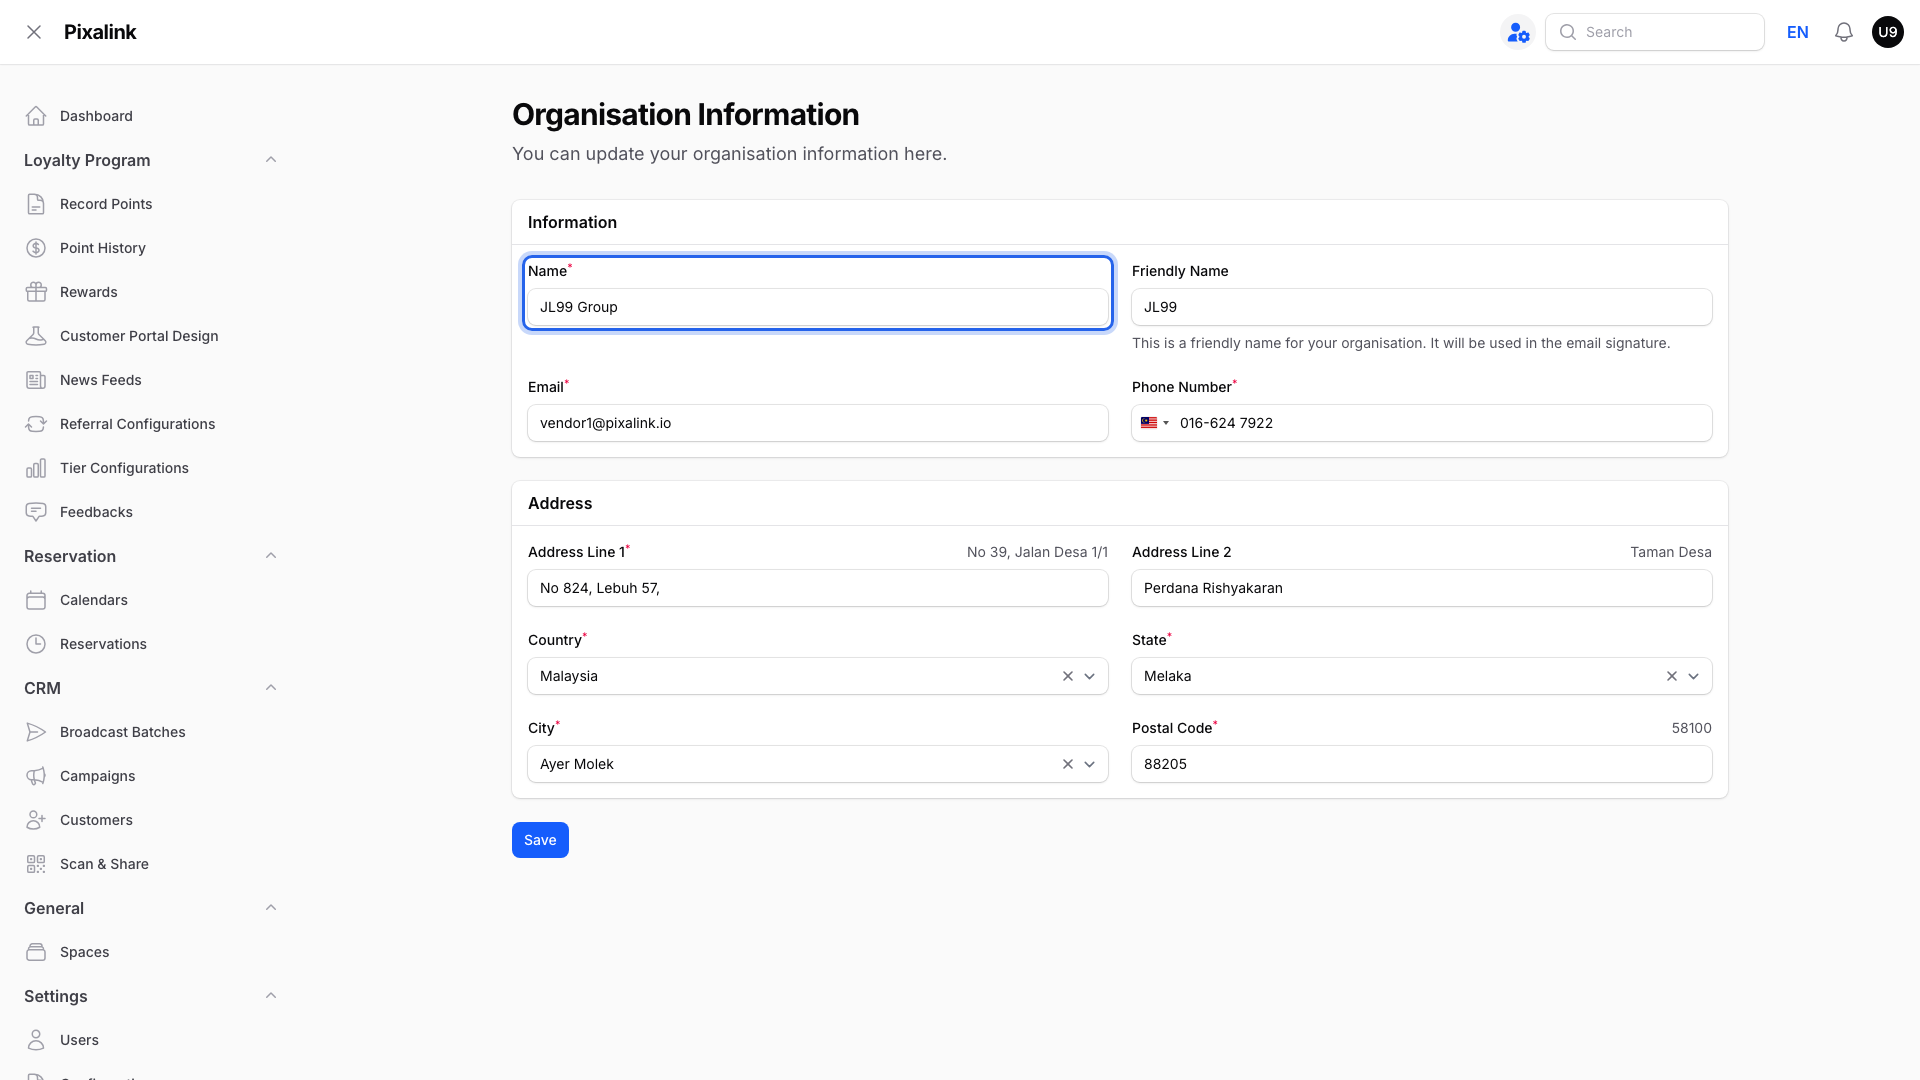Open the Rewards menu item
Image resolution: width=1920 pixels, height=1080 pixels.
click(x=89, y=292)
